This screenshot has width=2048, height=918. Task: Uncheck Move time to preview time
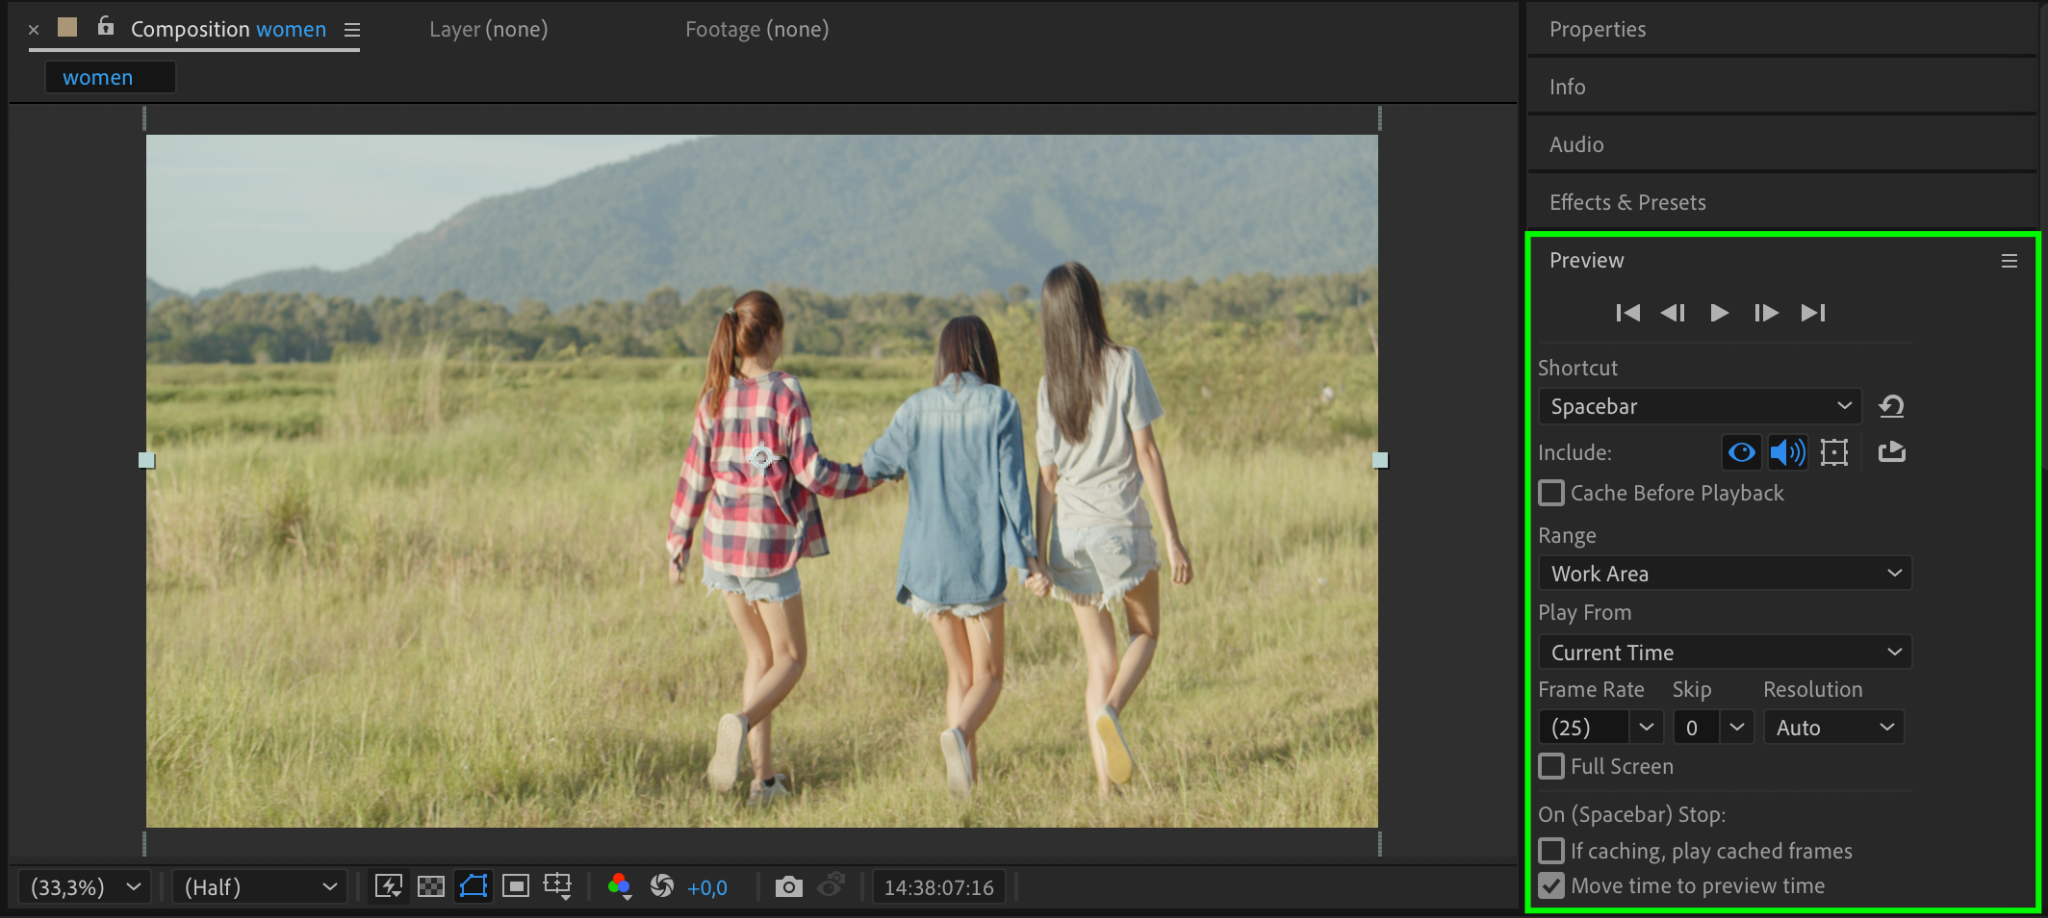coord(1551,886)
